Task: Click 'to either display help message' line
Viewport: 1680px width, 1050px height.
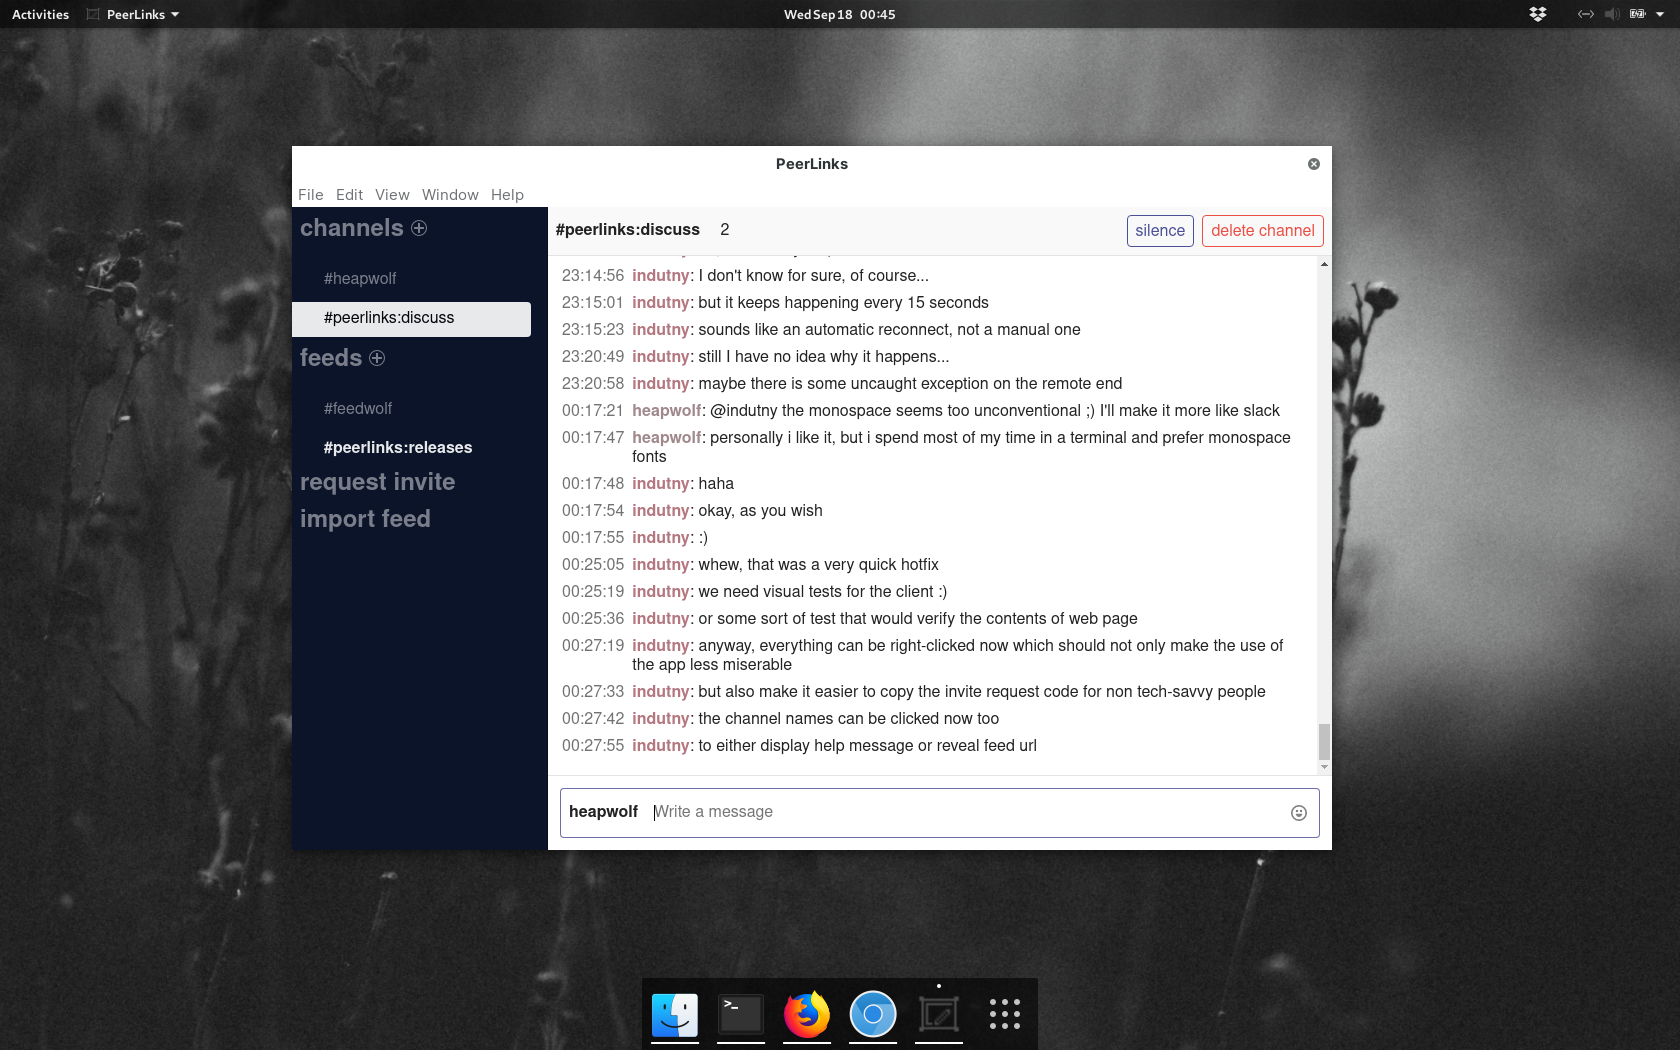Action: (867, 746)
